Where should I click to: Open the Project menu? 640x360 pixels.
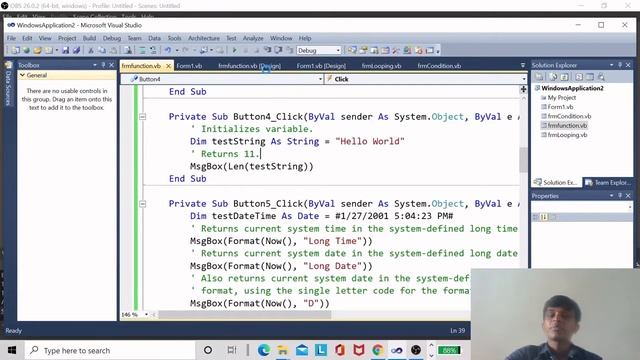(x=67, y=38)
